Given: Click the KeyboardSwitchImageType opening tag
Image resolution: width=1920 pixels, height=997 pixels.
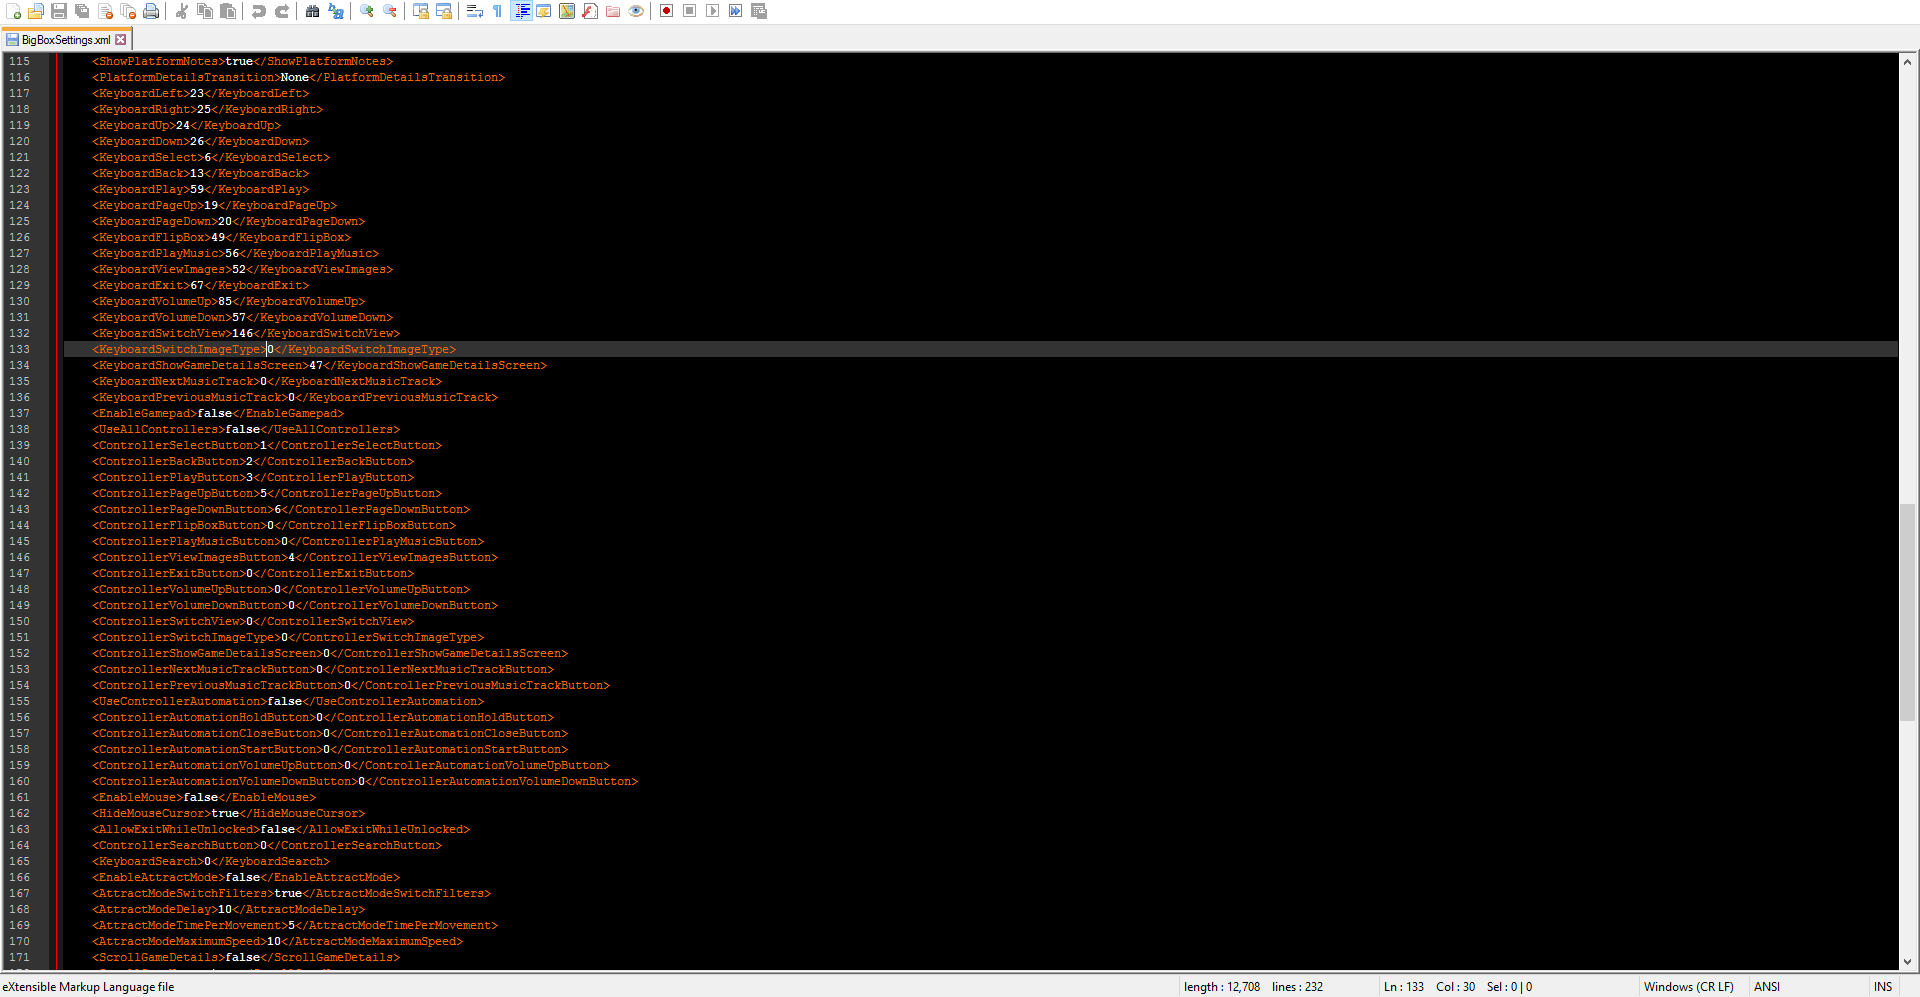Looking at the screenshot, I should [179, 349].
